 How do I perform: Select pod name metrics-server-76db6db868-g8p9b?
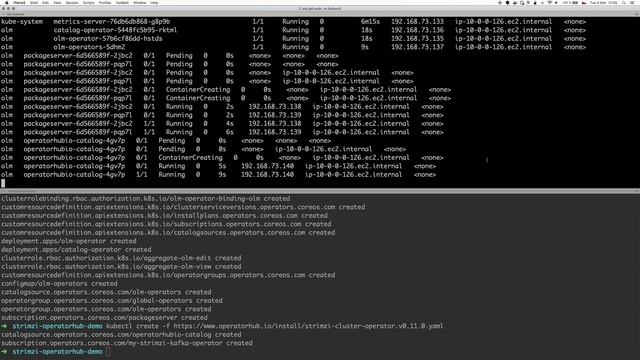point(111,22)
